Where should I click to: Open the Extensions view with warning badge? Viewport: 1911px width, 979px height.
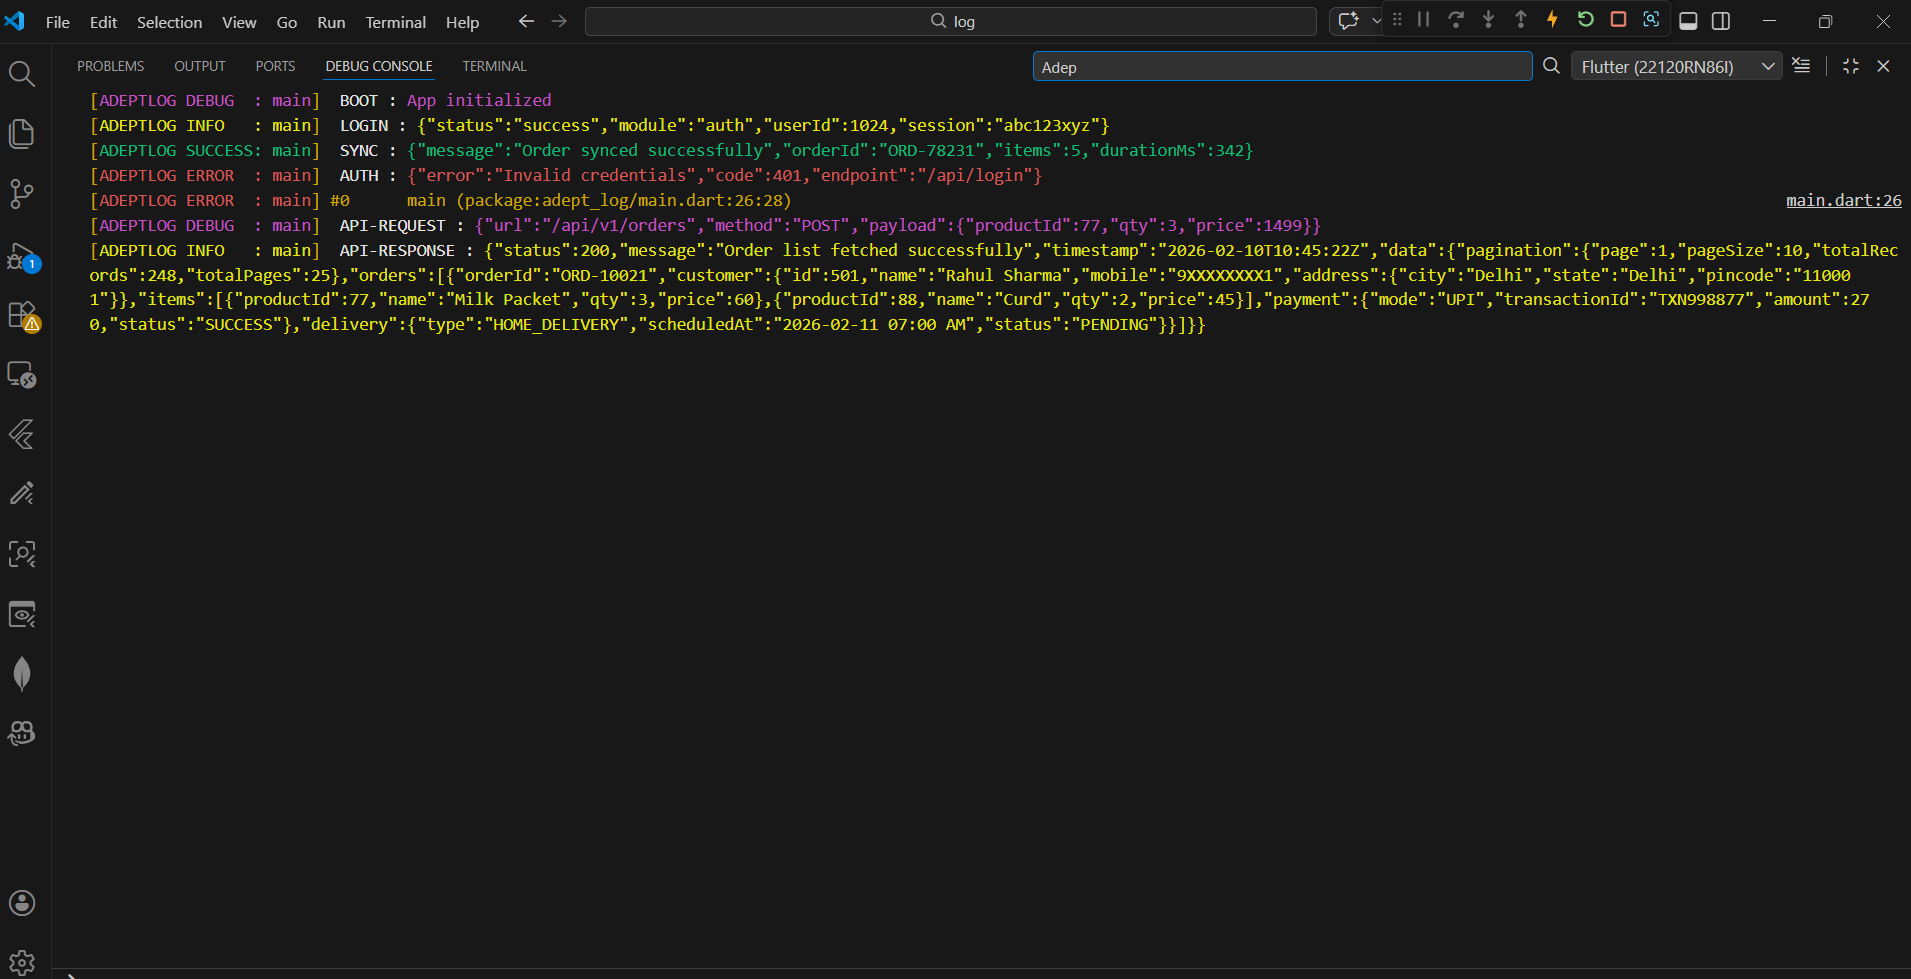(x=22, y=314)
